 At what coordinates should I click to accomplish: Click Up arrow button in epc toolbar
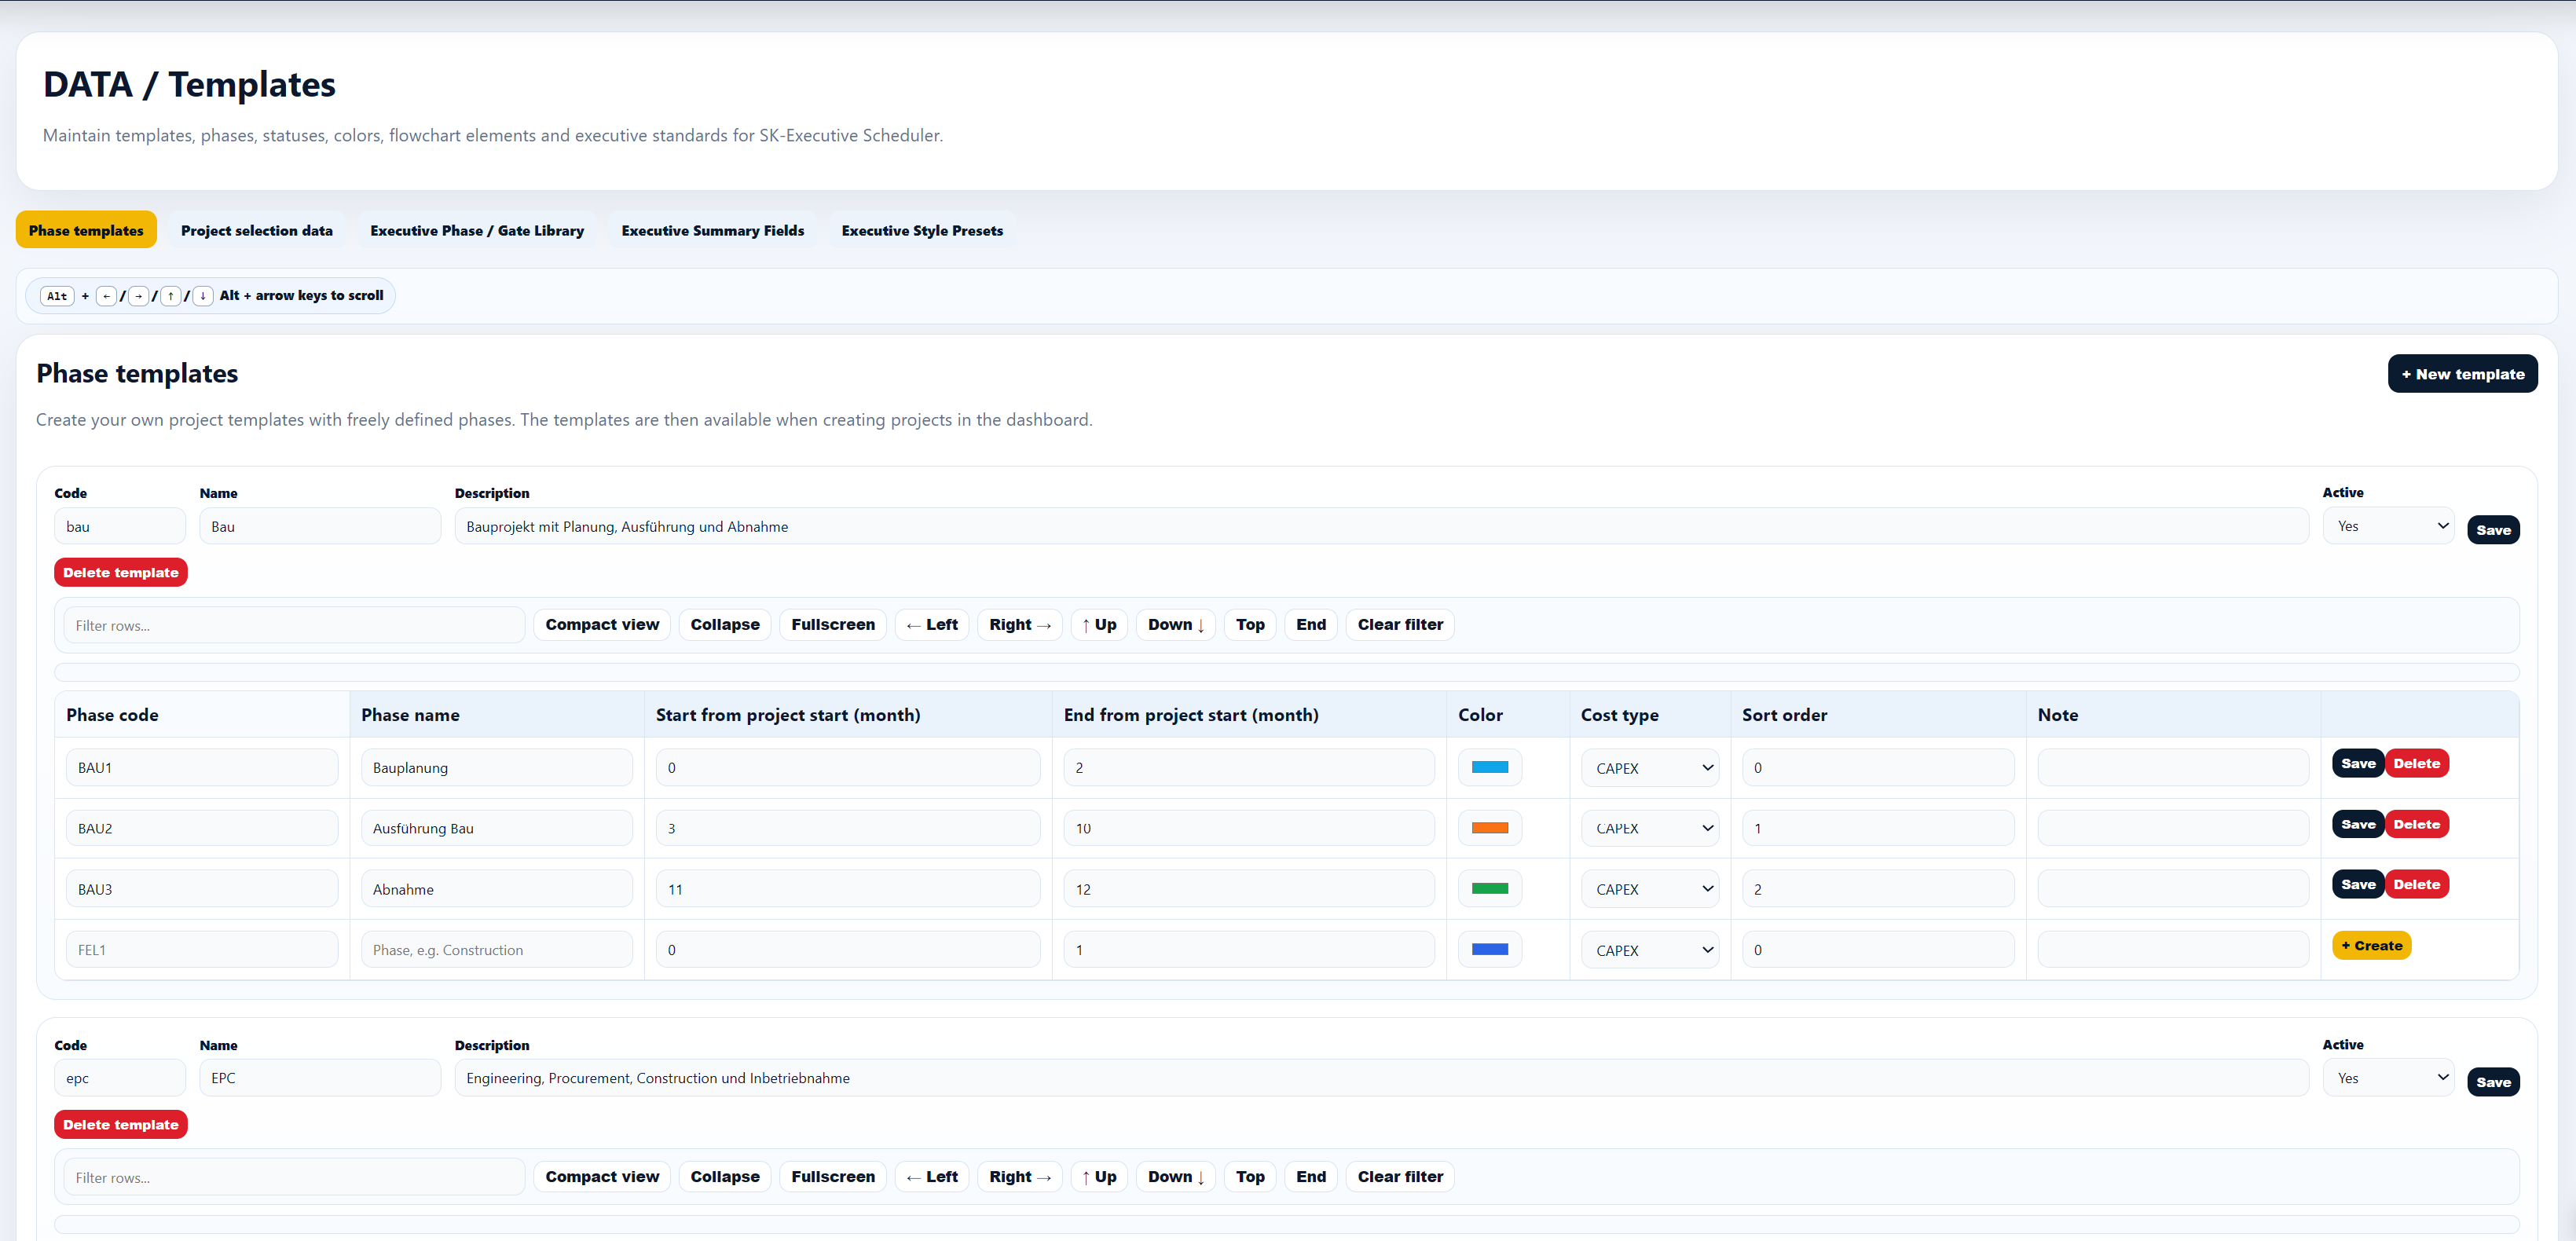click(1099, 1176)
